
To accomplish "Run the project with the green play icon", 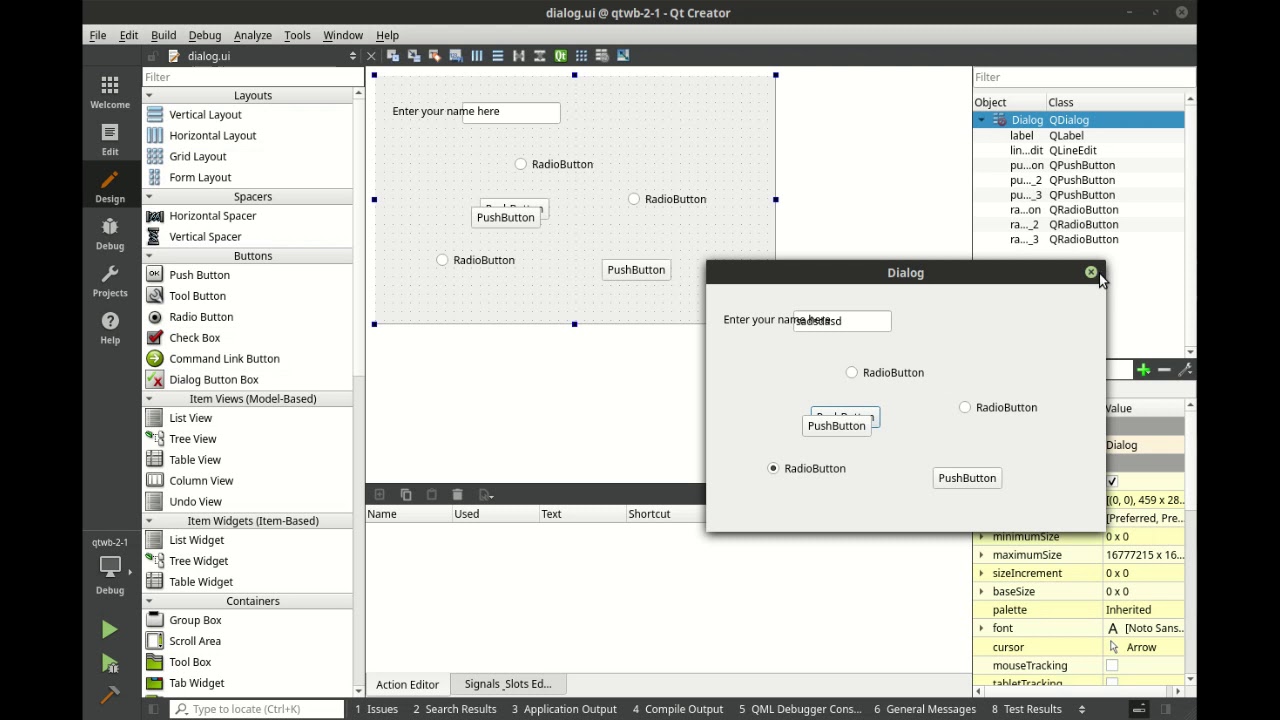I will pyautogui.click(x=109, y=629).
